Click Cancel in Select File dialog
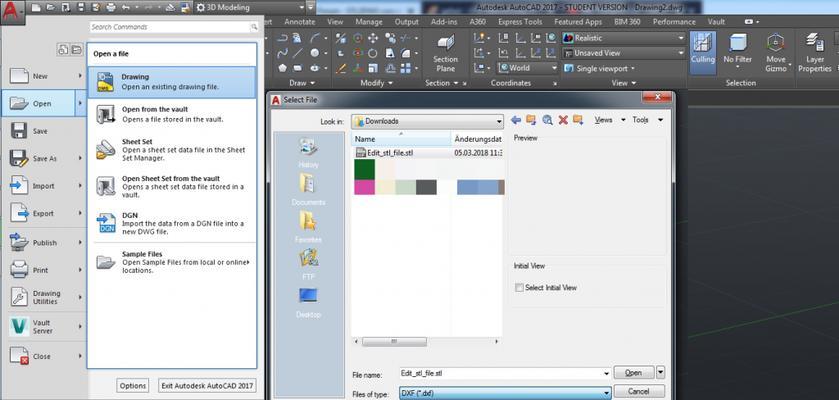This screenshot has width=839, height=400. click(x=639, y=391)
